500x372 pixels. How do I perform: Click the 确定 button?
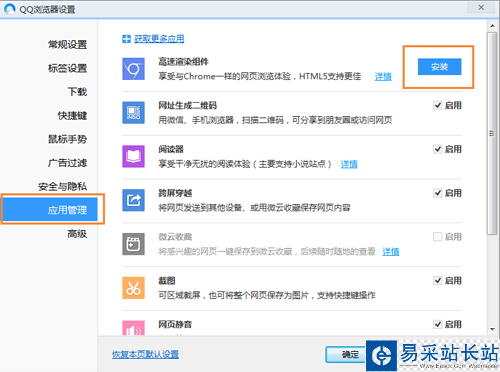[x=346, y=354]
